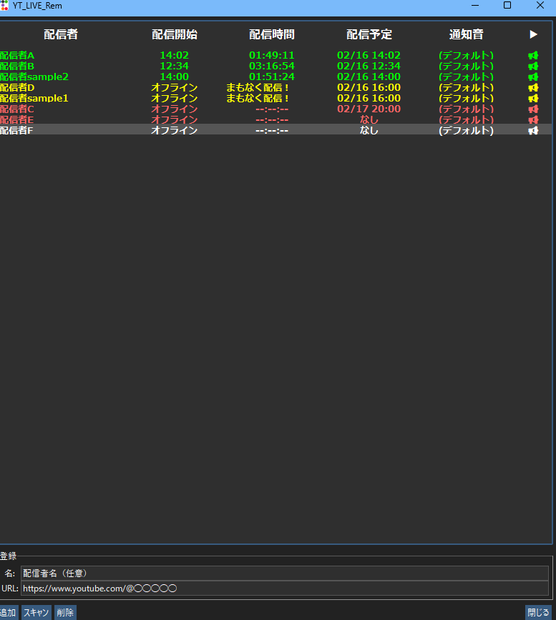Select the 配信者C row

click(276, 109)
